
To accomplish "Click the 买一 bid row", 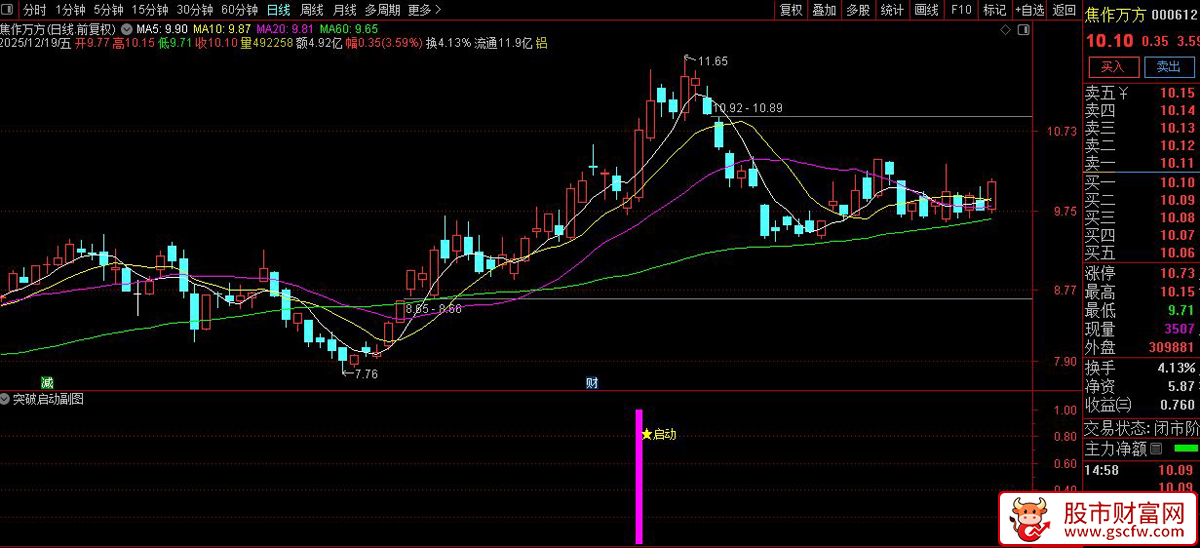I will 1142,182.
